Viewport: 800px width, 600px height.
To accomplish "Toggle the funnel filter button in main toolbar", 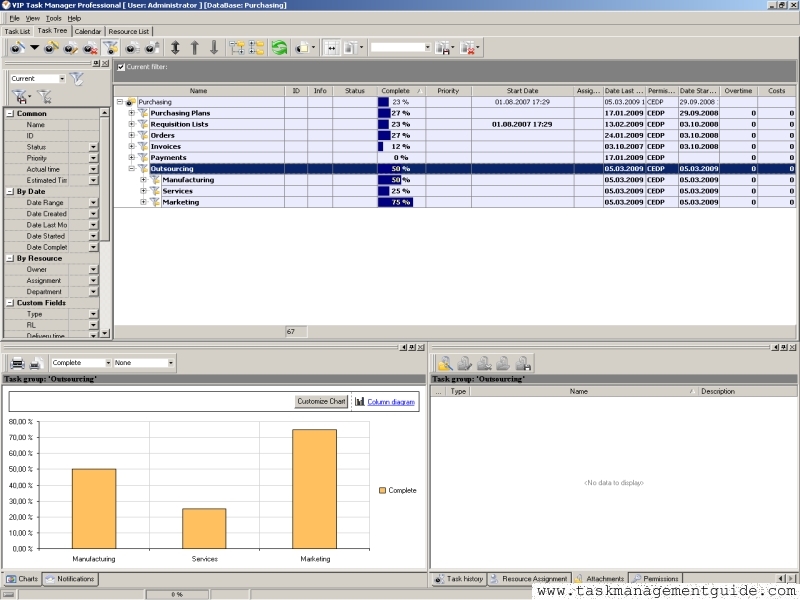I will [110, 47].
